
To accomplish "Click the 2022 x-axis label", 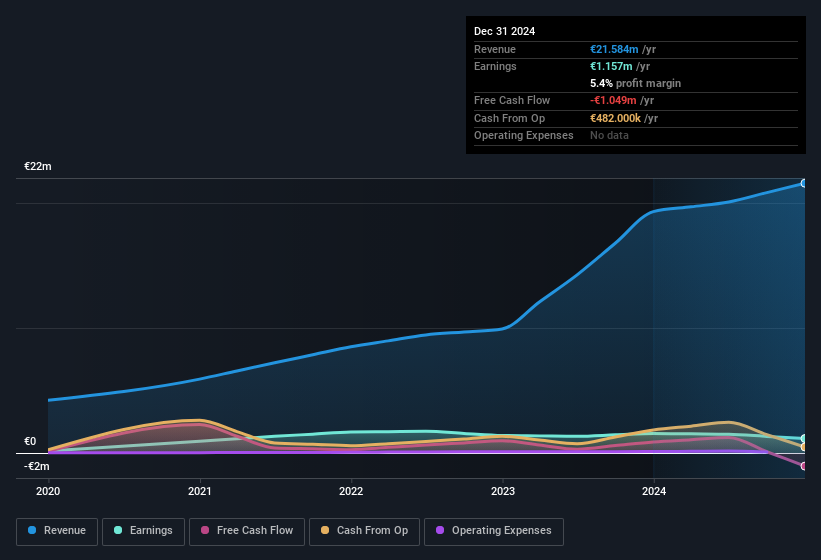I will (351, 491).
